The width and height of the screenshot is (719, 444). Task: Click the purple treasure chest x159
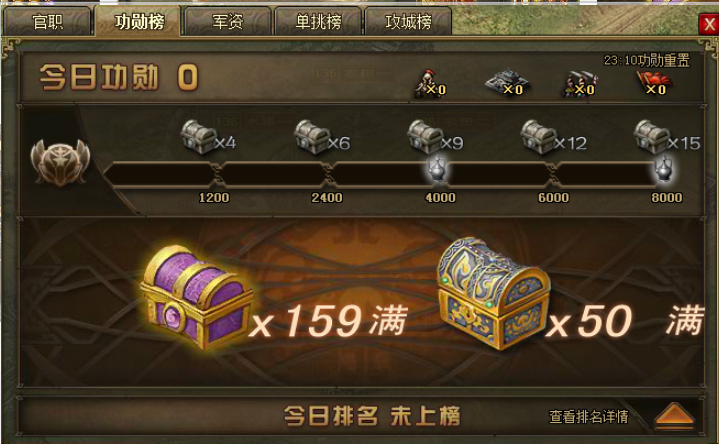pyautogui.click(x=196, y=296)
